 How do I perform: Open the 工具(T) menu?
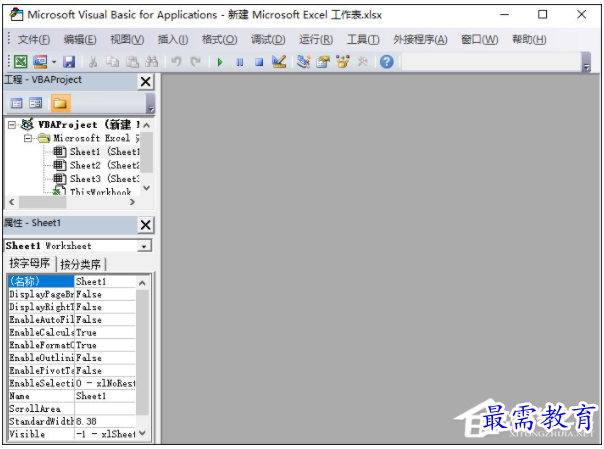pyautogui.click(x=363, y=39)
